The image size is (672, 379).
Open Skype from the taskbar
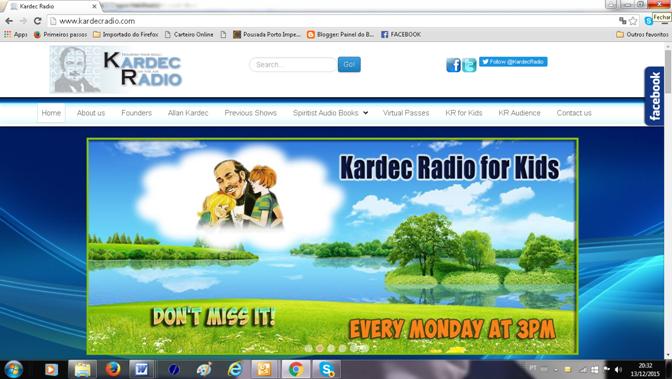click(327, 369)
